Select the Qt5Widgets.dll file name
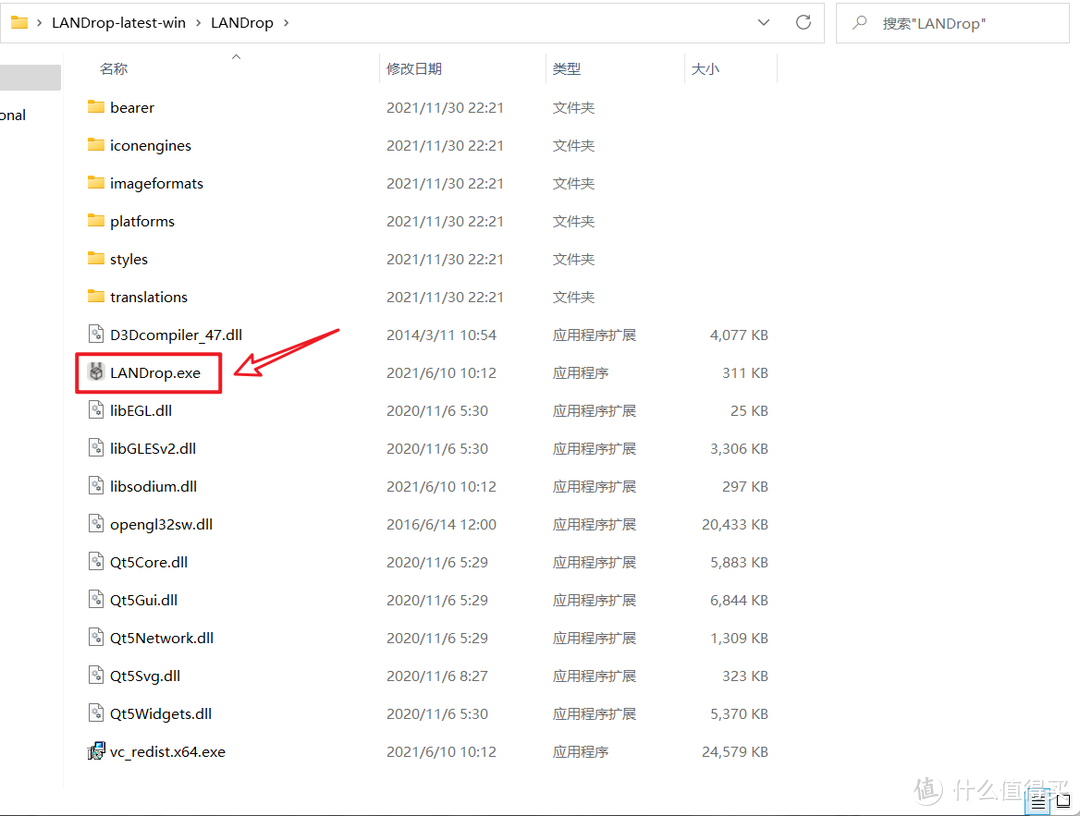Image resolution: width=1080 pixels, height=816 pixels. pos(161,713)
